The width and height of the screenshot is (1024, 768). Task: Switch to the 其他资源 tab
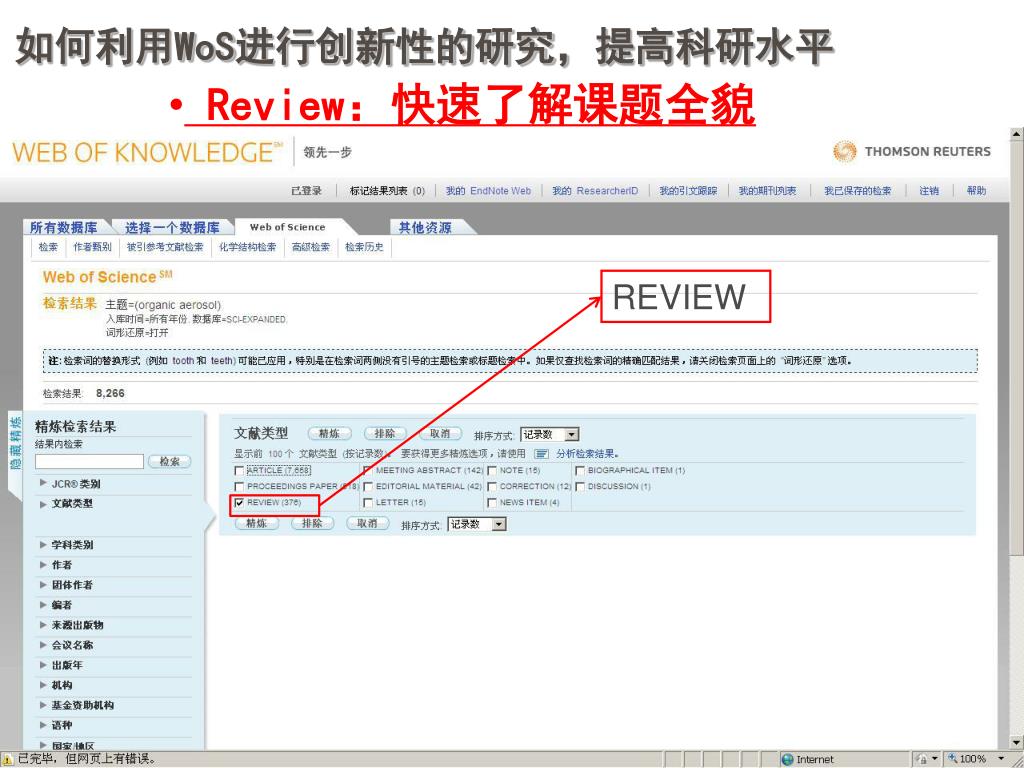(425, 227)
